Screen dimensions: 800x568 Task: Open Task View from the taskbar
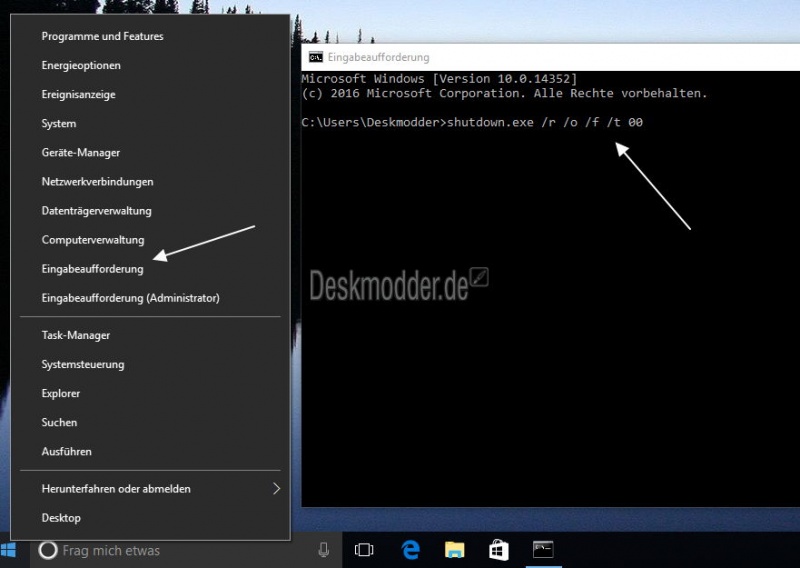pos(364,550)
